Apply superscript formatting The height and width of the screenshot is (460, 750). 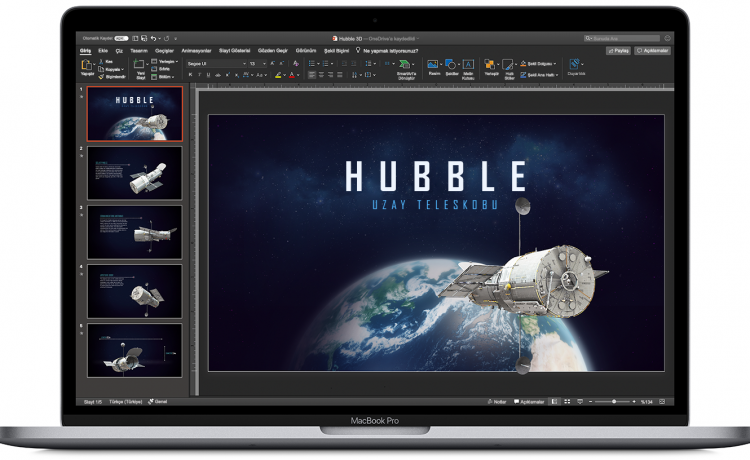(228, 75)
